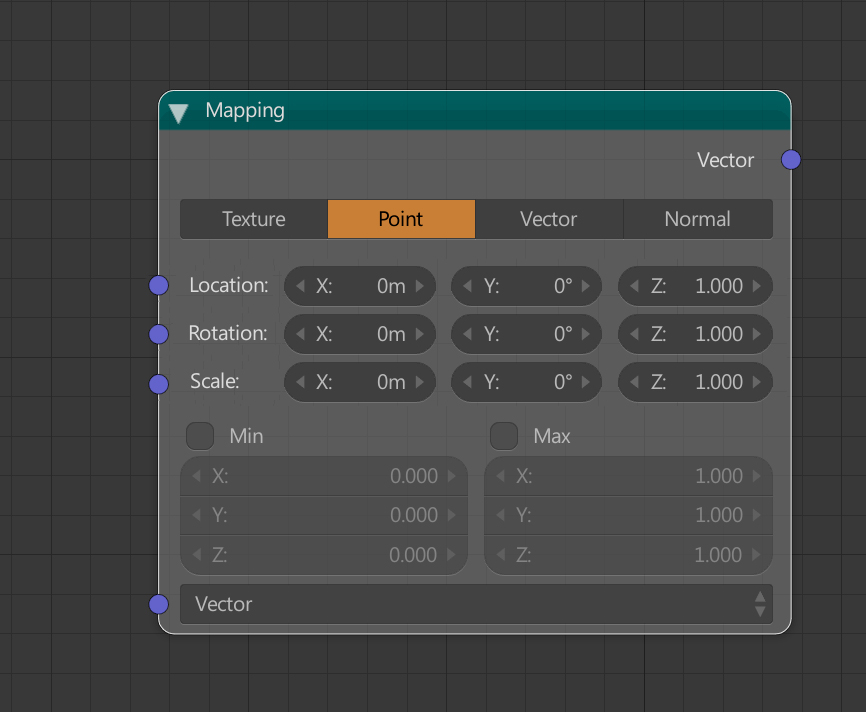Viewport: 866px width, 712px height.
Task: Click the Max Z value field
Action: (629, 555)
